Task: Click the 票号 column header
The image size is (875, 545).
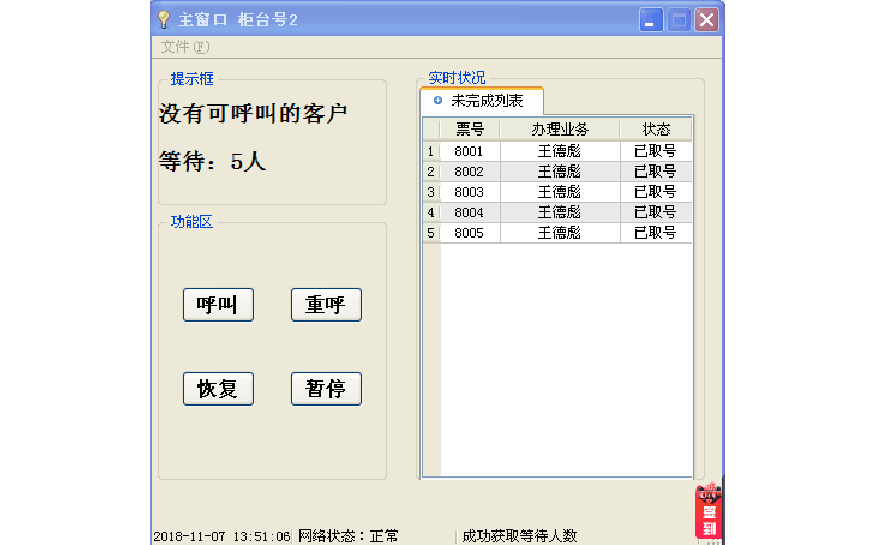Action: coord(470,129)
